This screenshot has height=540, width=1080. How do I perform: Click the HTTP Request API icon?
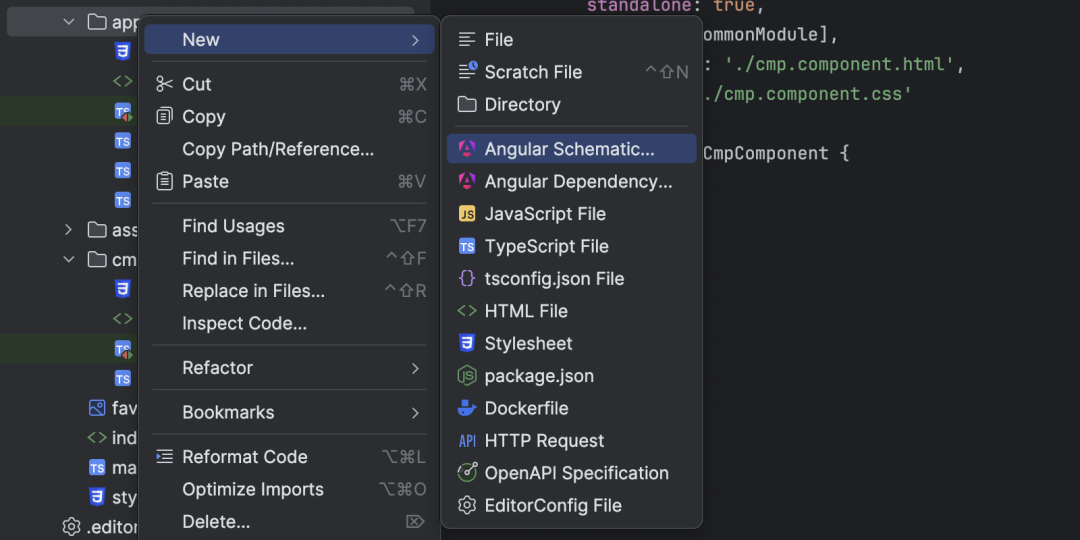point(467,441)
